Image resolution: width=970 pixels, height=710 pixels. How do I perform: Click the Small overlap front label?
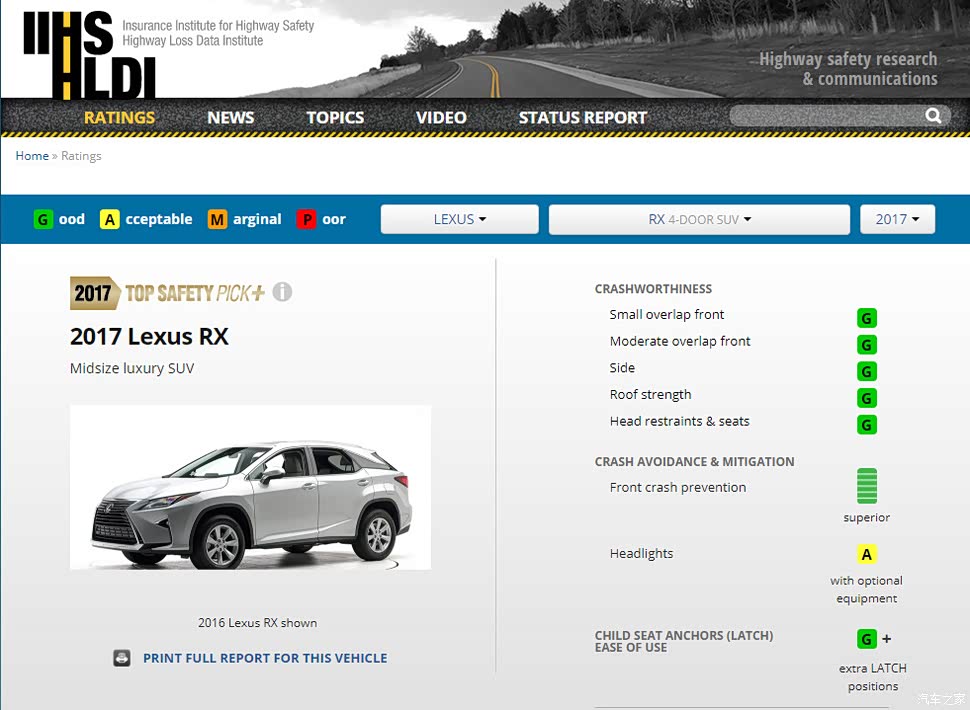[667, 314]
